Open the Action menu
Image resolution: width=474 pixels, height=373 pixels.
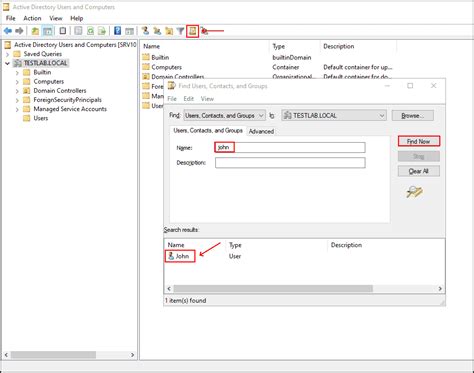[32, 18]
